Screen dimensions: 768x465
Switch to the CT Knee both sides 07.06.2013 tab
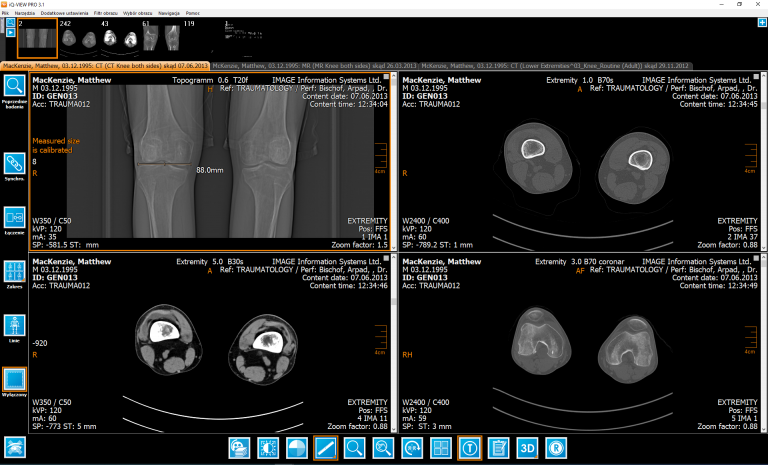point(105,66)
